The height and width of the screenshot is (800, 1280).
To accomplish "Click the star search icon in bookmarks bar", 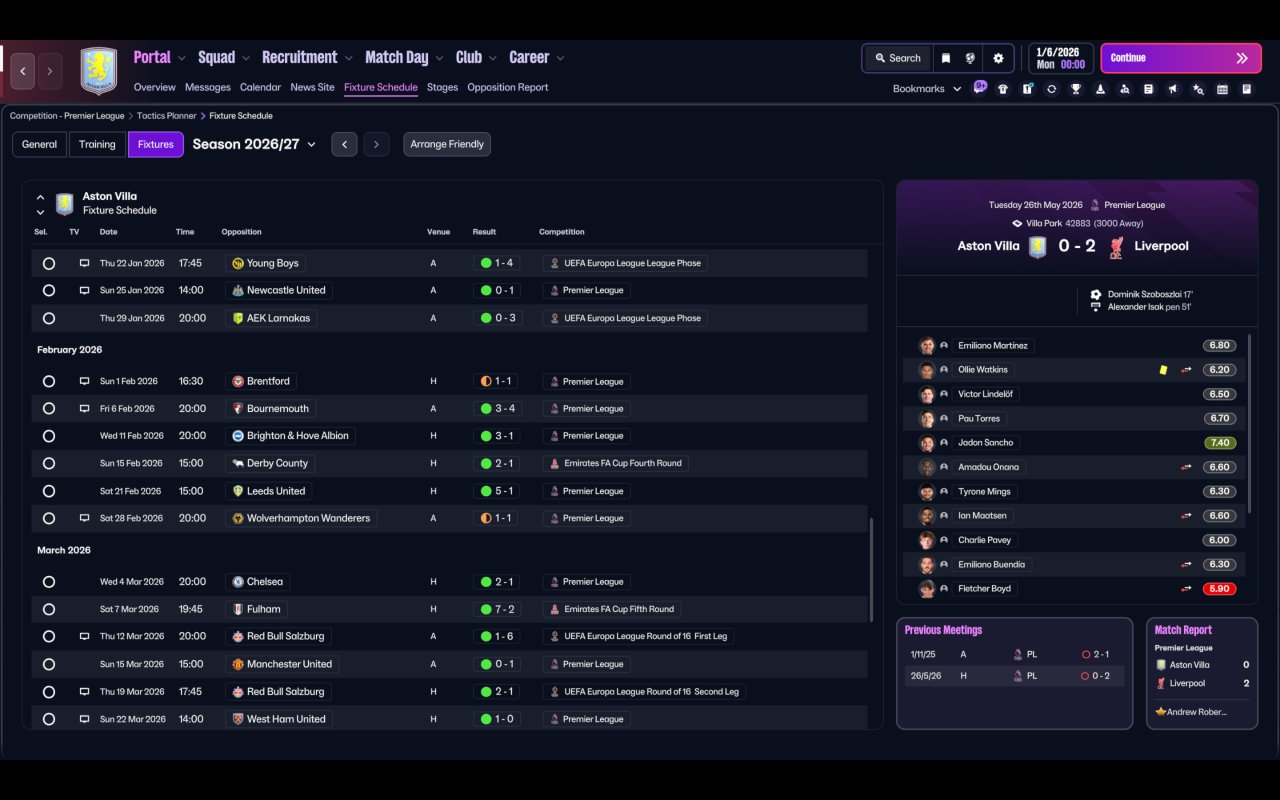I will point(1198,89).
